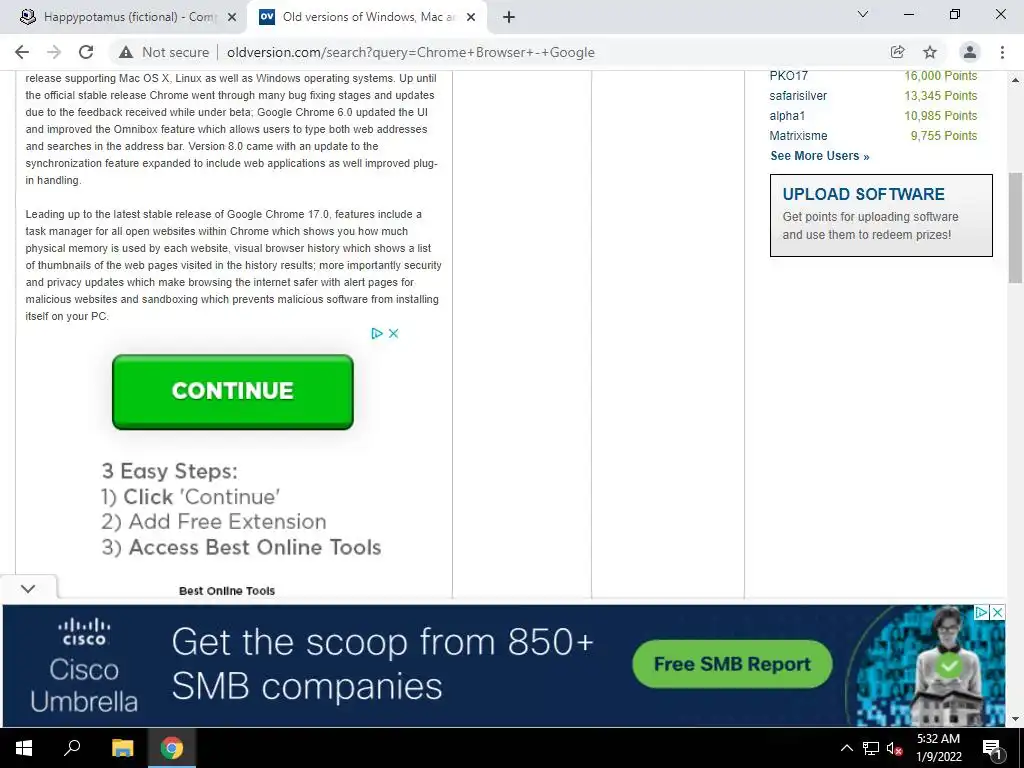Viewport: 1024px width, 768px height.
Task: Click the 10,985 Points value
Action: pos(940,116)
